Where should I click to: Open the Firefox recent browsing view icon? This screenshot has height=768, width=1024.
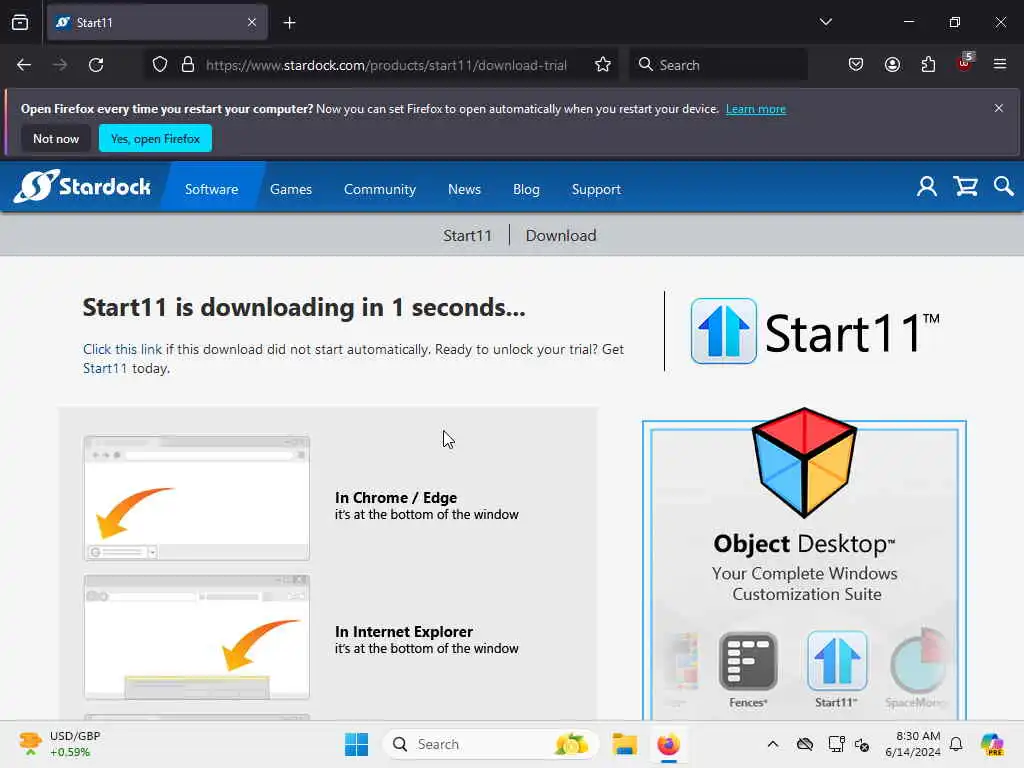pyautogui.click(x=20, y=22)
